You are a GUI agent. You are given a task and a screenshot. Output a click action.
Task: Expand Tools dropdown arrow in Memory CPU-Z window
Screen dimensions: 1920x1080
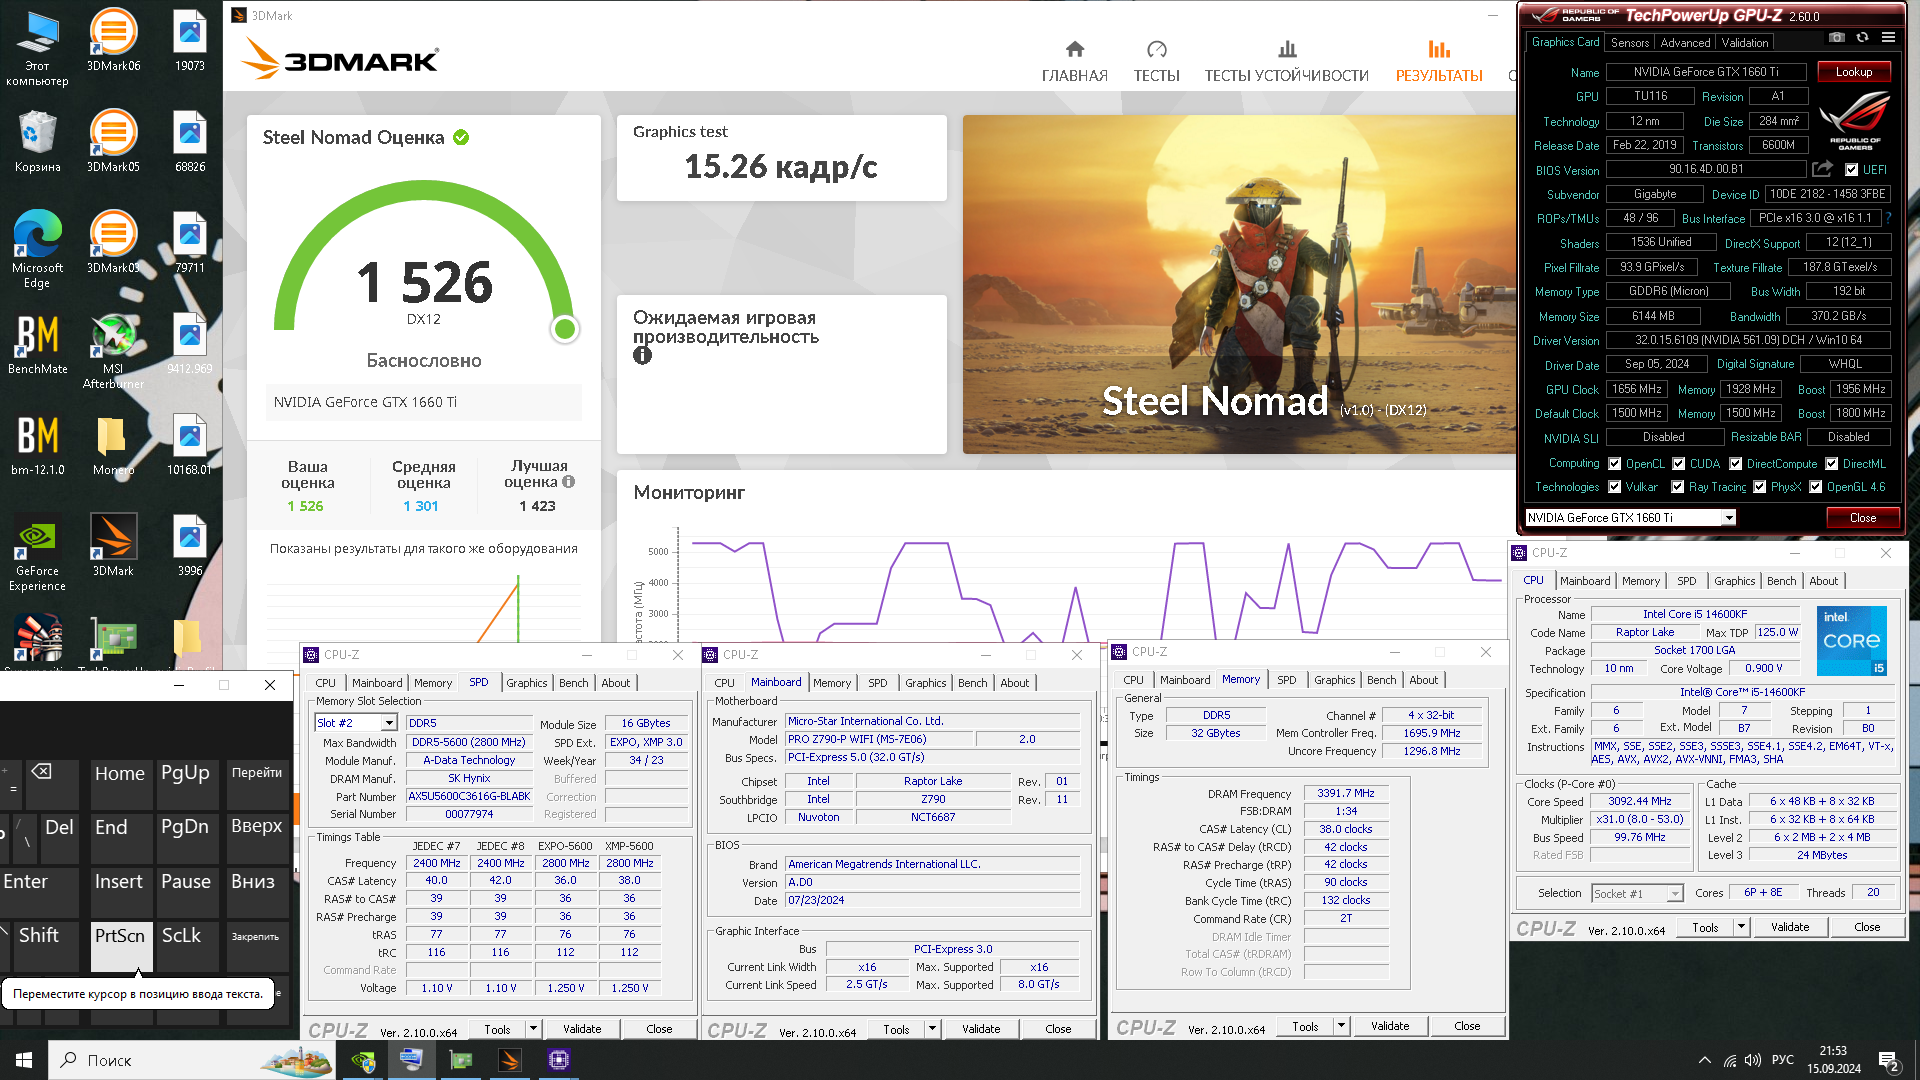(x=1341, y=1026)
